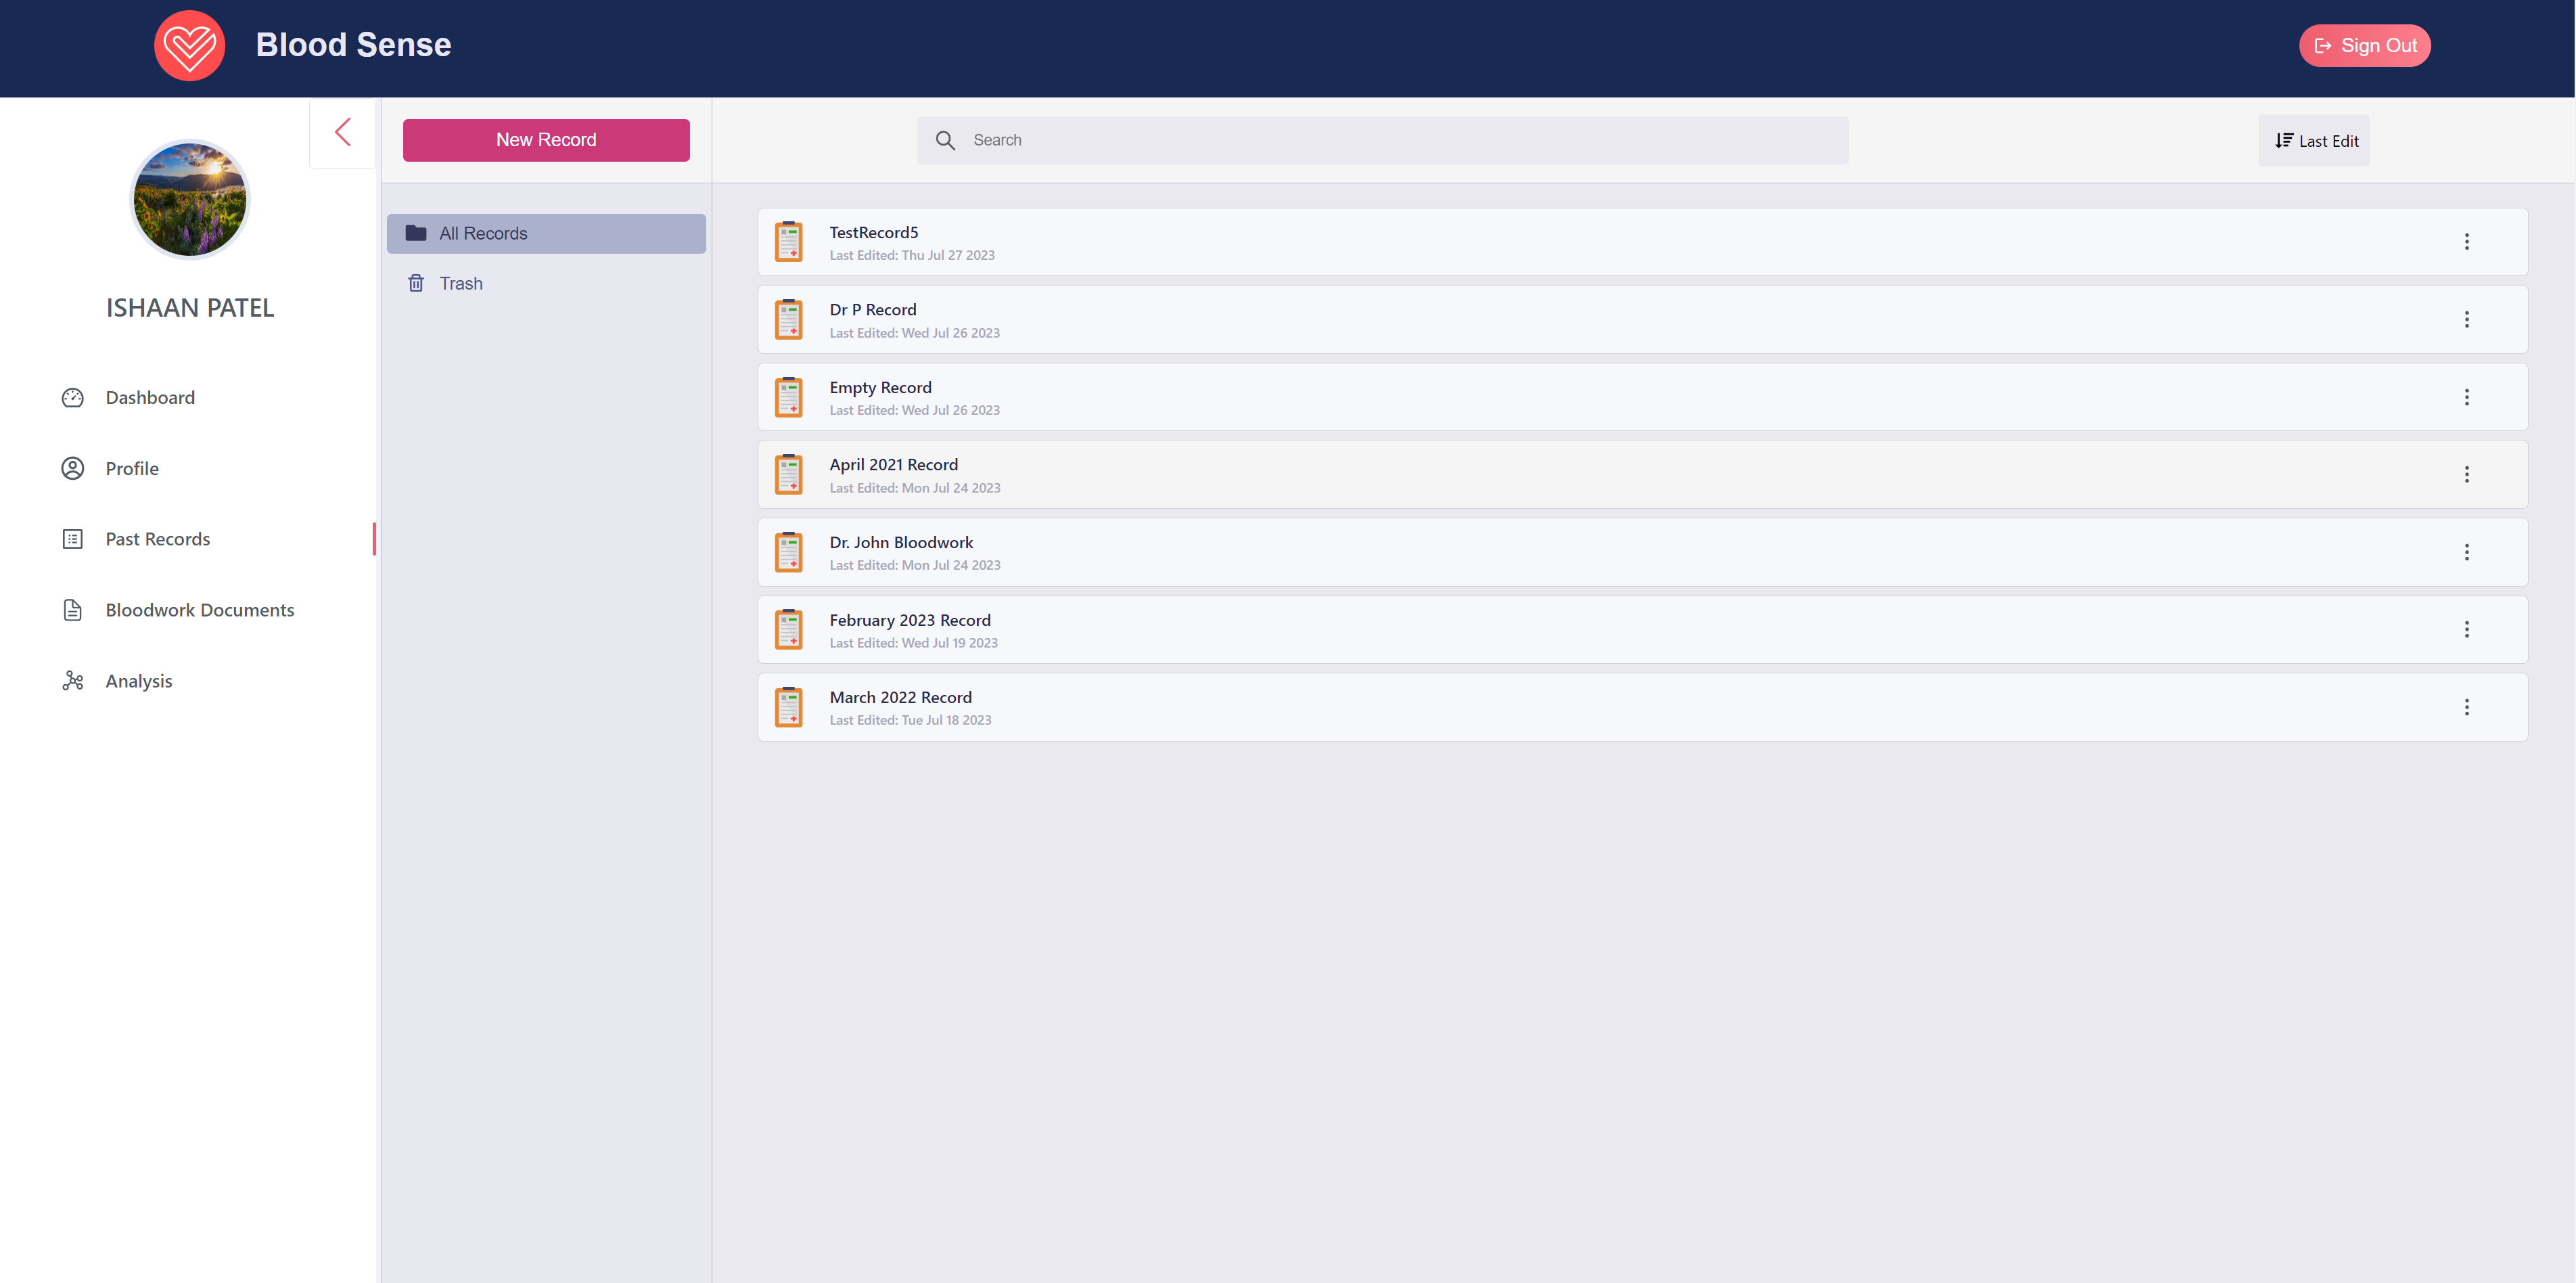Open the Dr. John Bloodwork record
This screenshot has height=1283, width=2576.
[x=901, y=543]
